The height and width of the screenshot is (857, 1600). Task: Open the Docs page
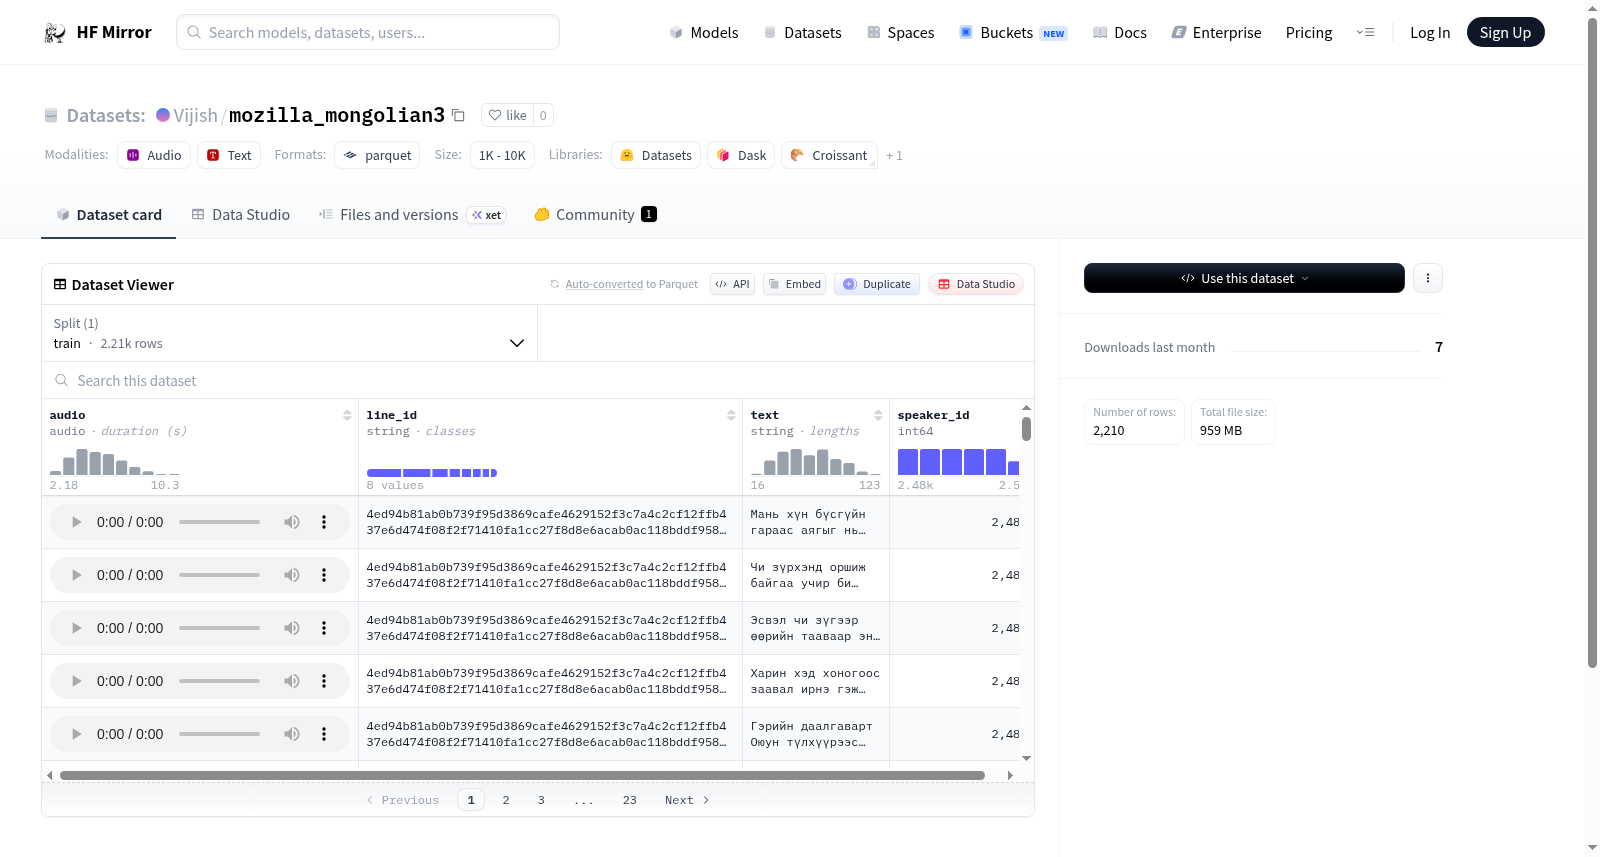[x=1119, y=33]
